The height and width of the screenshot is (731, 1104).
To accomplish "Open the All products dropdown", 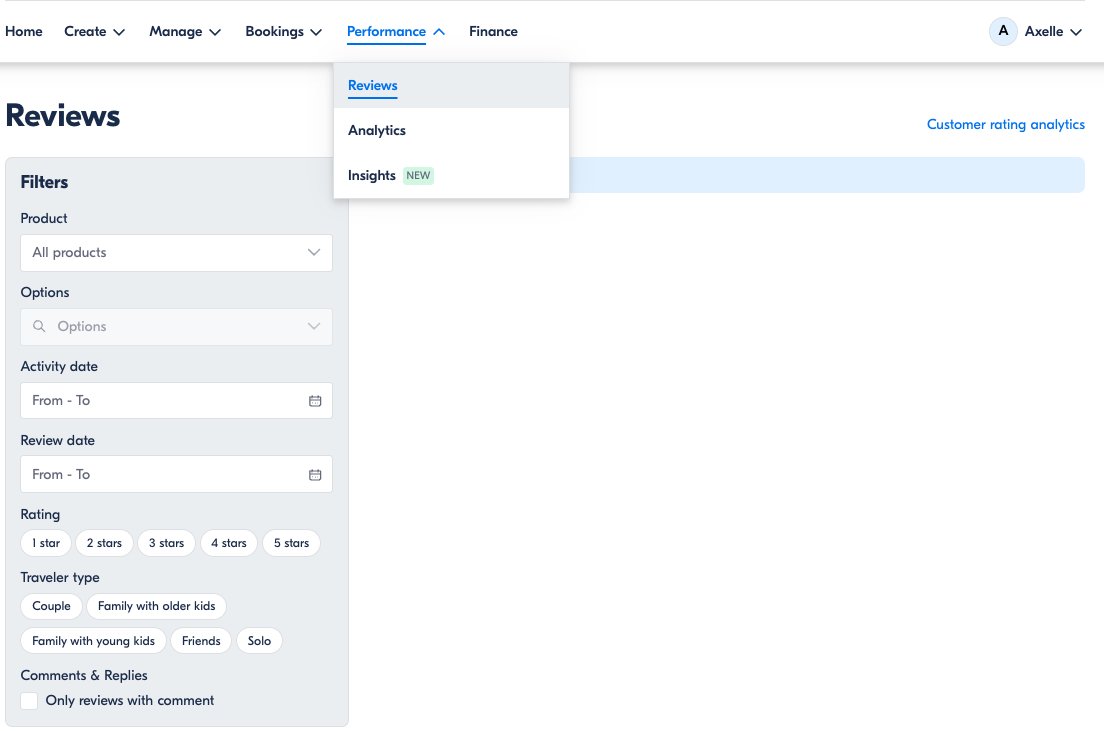I will tap(176, 253).
